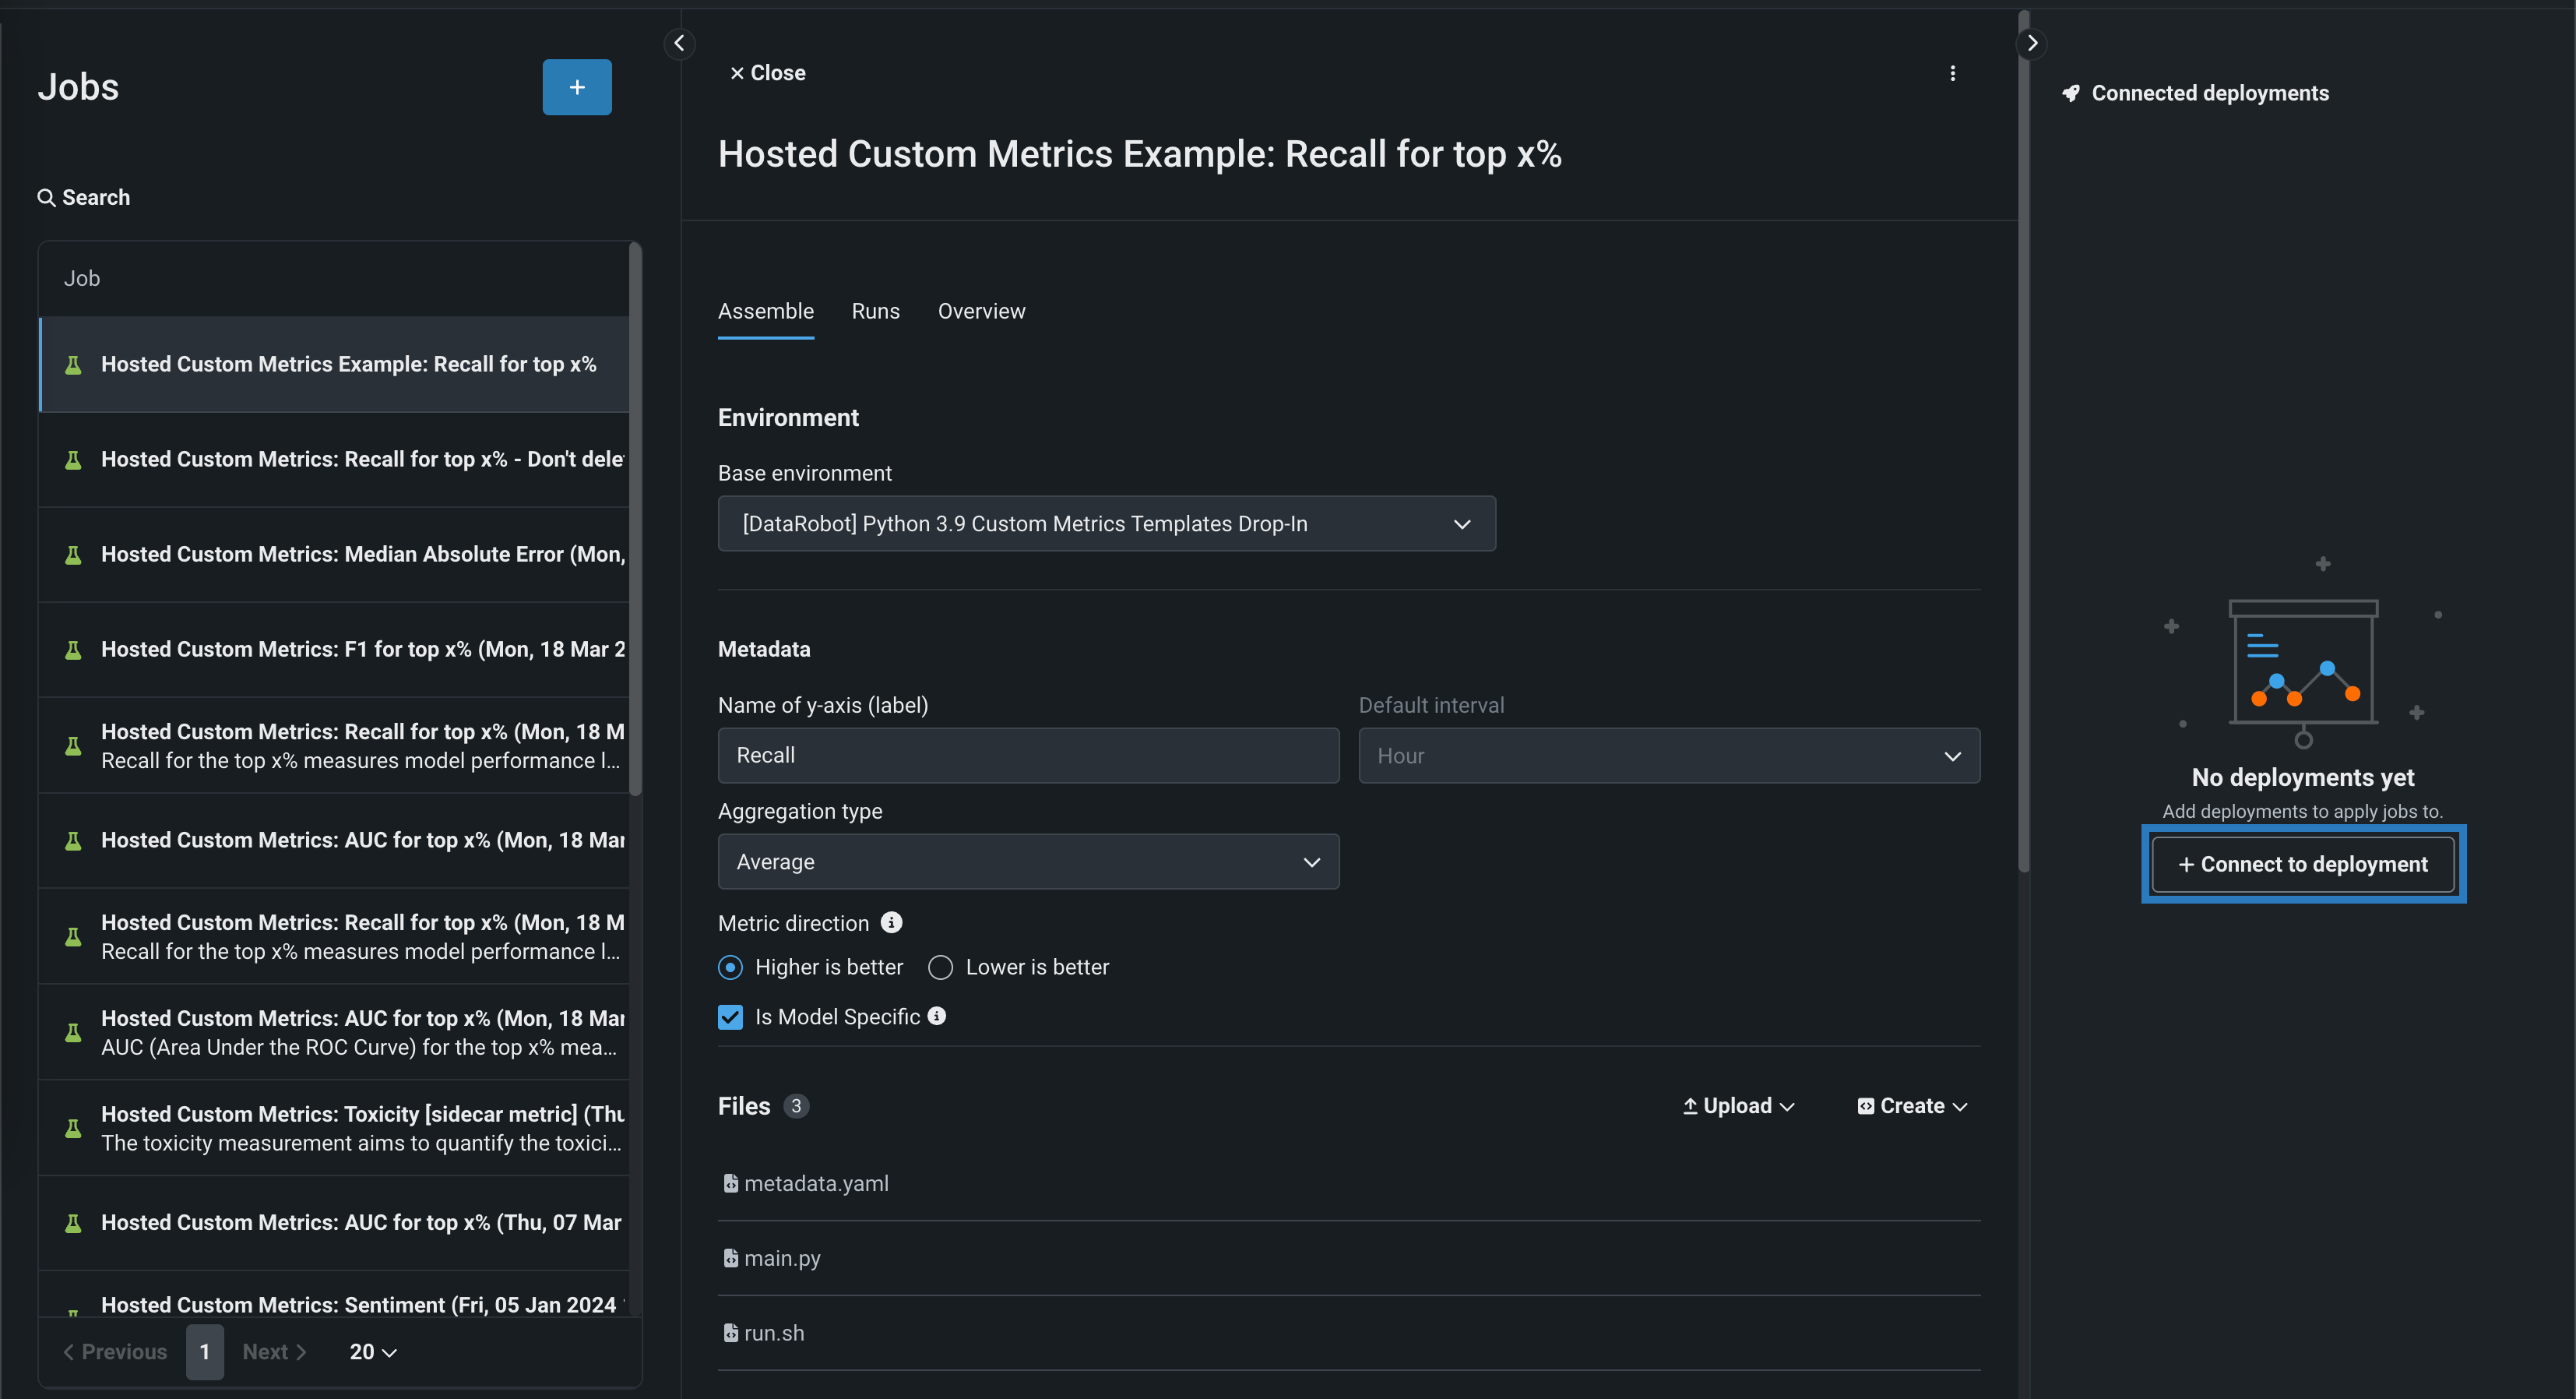Open the Base environment dropdown
Image resolution: width=2576 pixels, height=1399 pixels.
pyautogui.click(x=1106, y=523)
